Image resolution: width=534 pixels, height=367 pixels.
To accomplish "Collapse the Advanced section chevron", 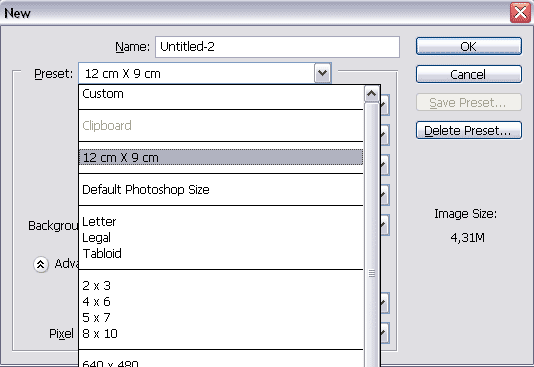I will click(41, 264).
